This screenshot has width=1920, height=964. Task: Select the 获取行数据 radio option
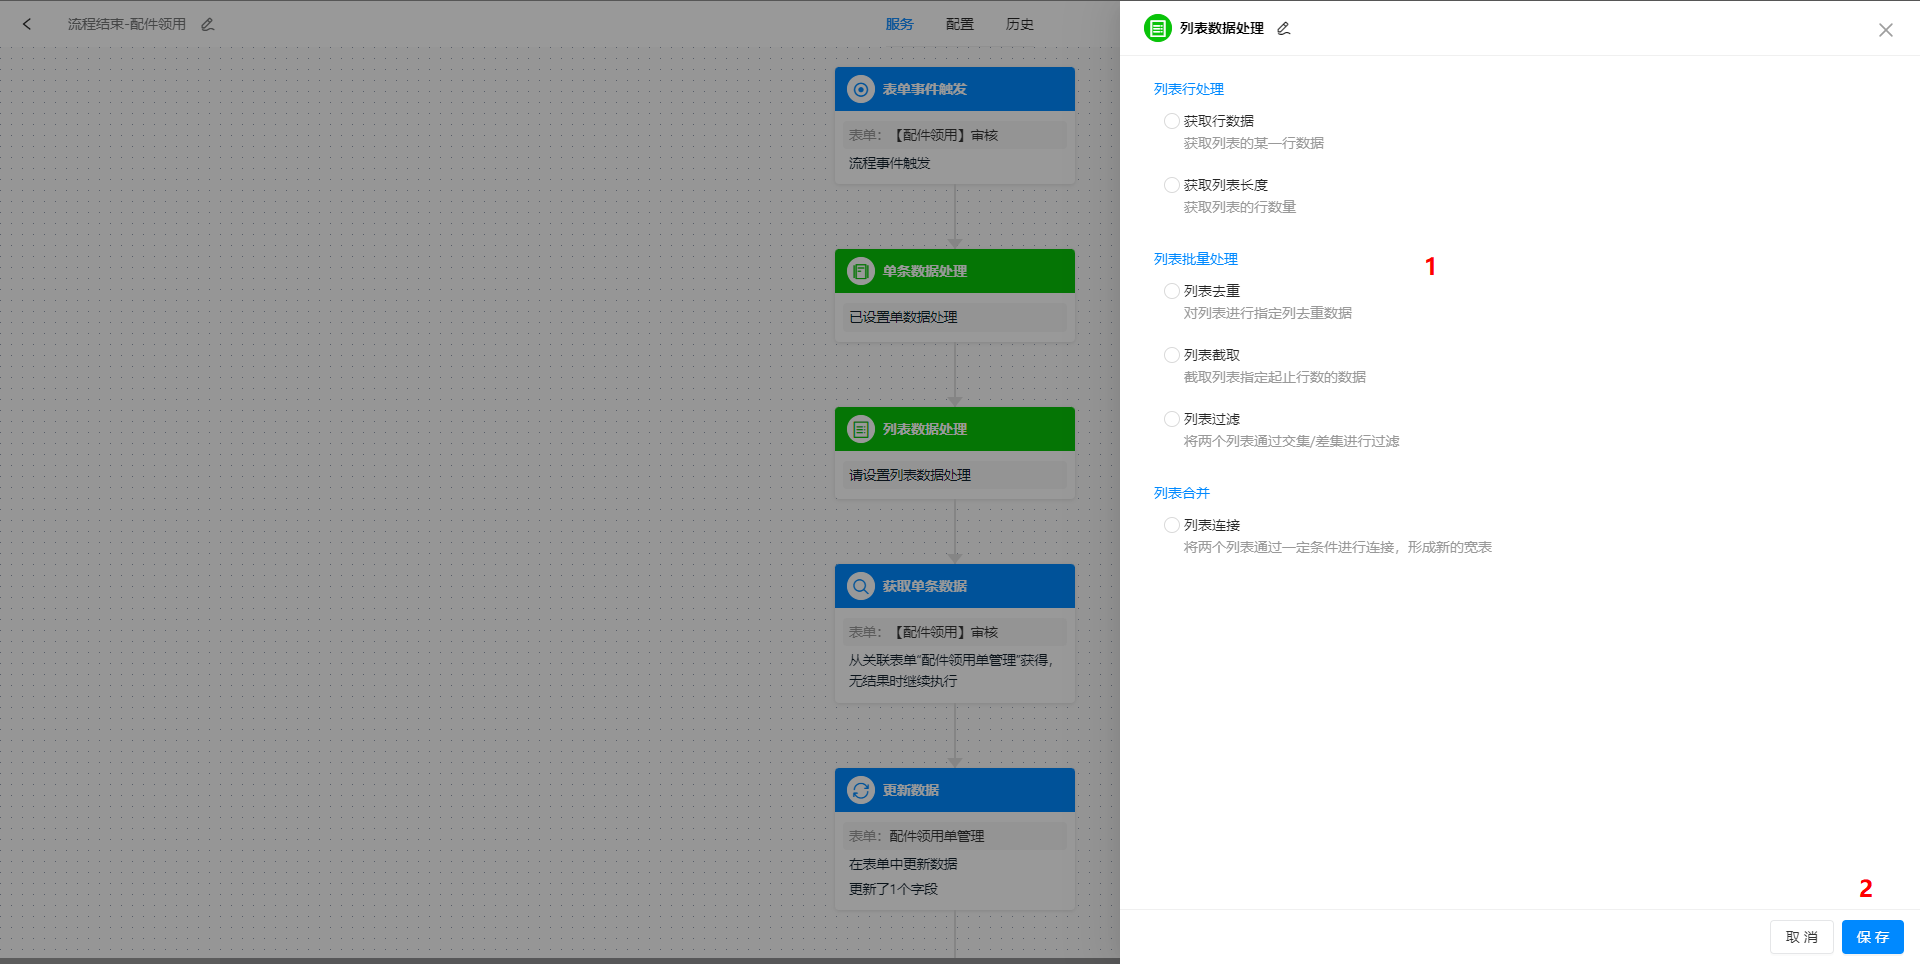coord(1171,120)
